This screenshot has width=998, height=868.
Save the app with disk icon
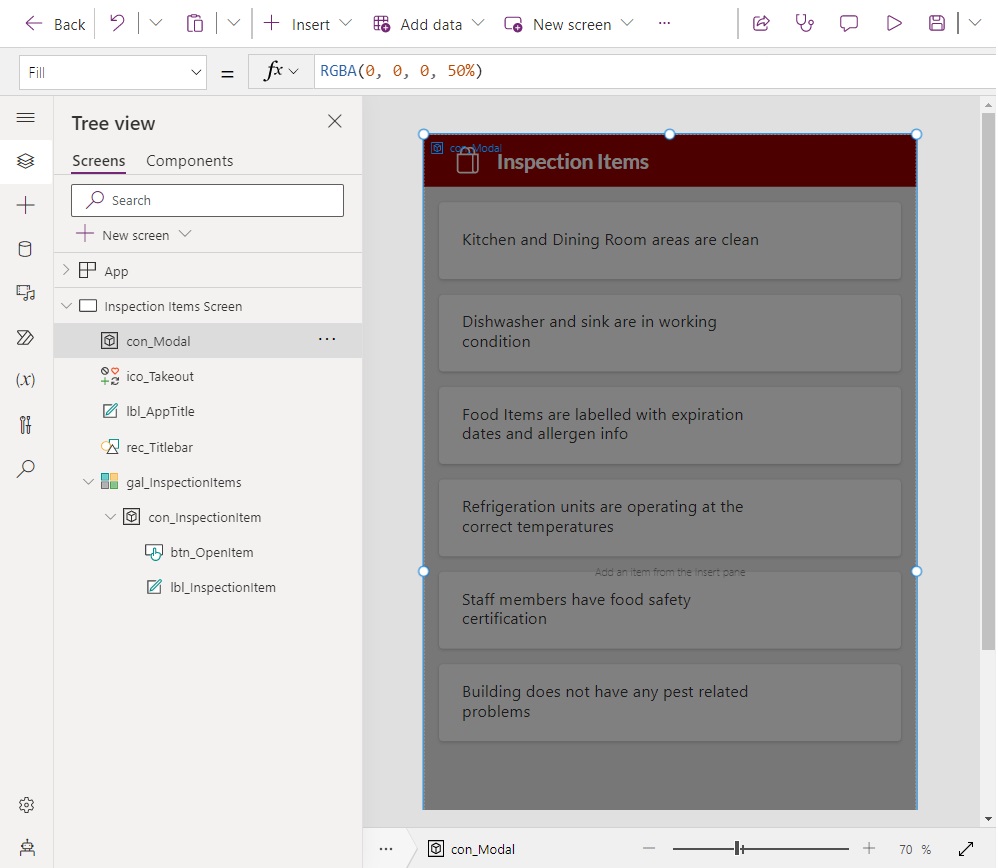point(936,24)
